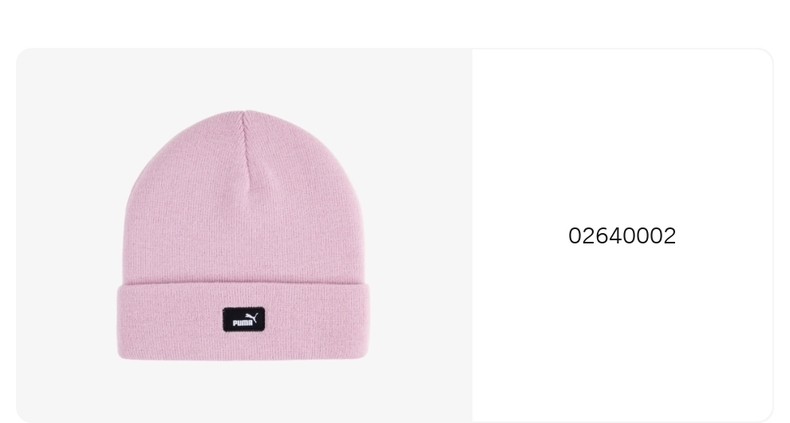
Task: Click the last digit of code 02640002
Action: pyautogui.click(x=669, y=236)
